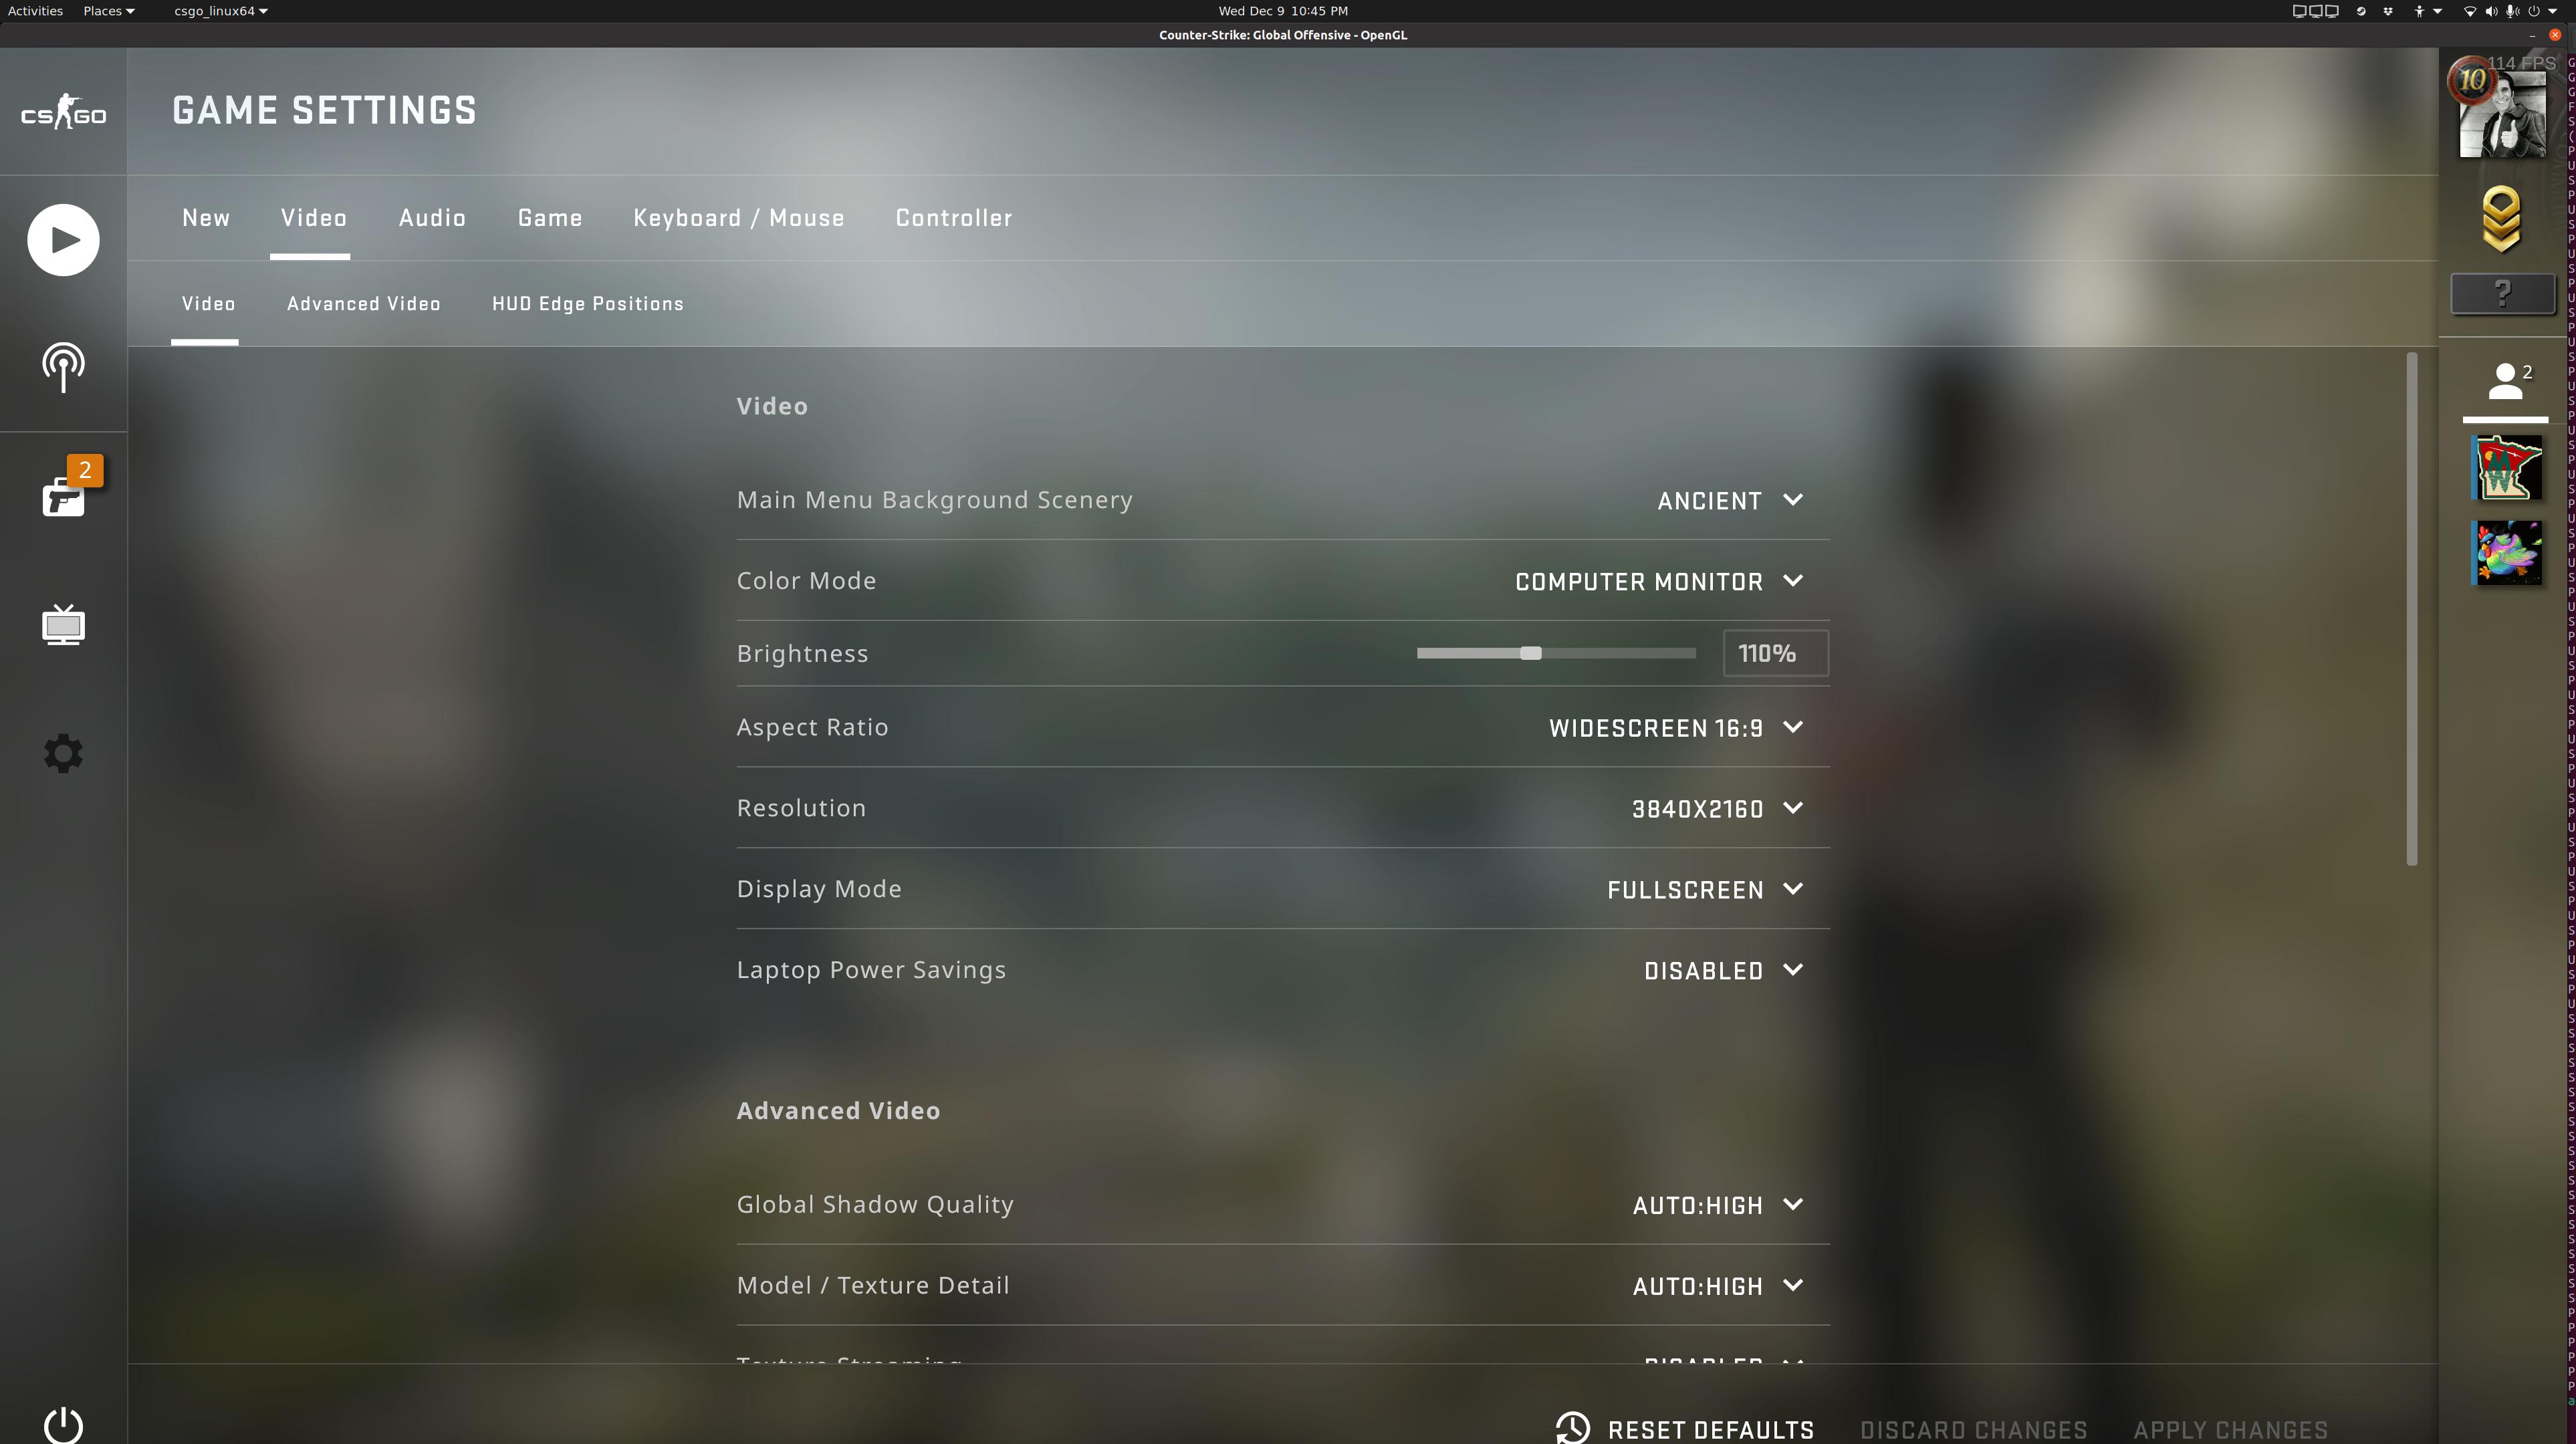
Task: Click the CS:GO logo home icon
Action: [x=63, y=113]
